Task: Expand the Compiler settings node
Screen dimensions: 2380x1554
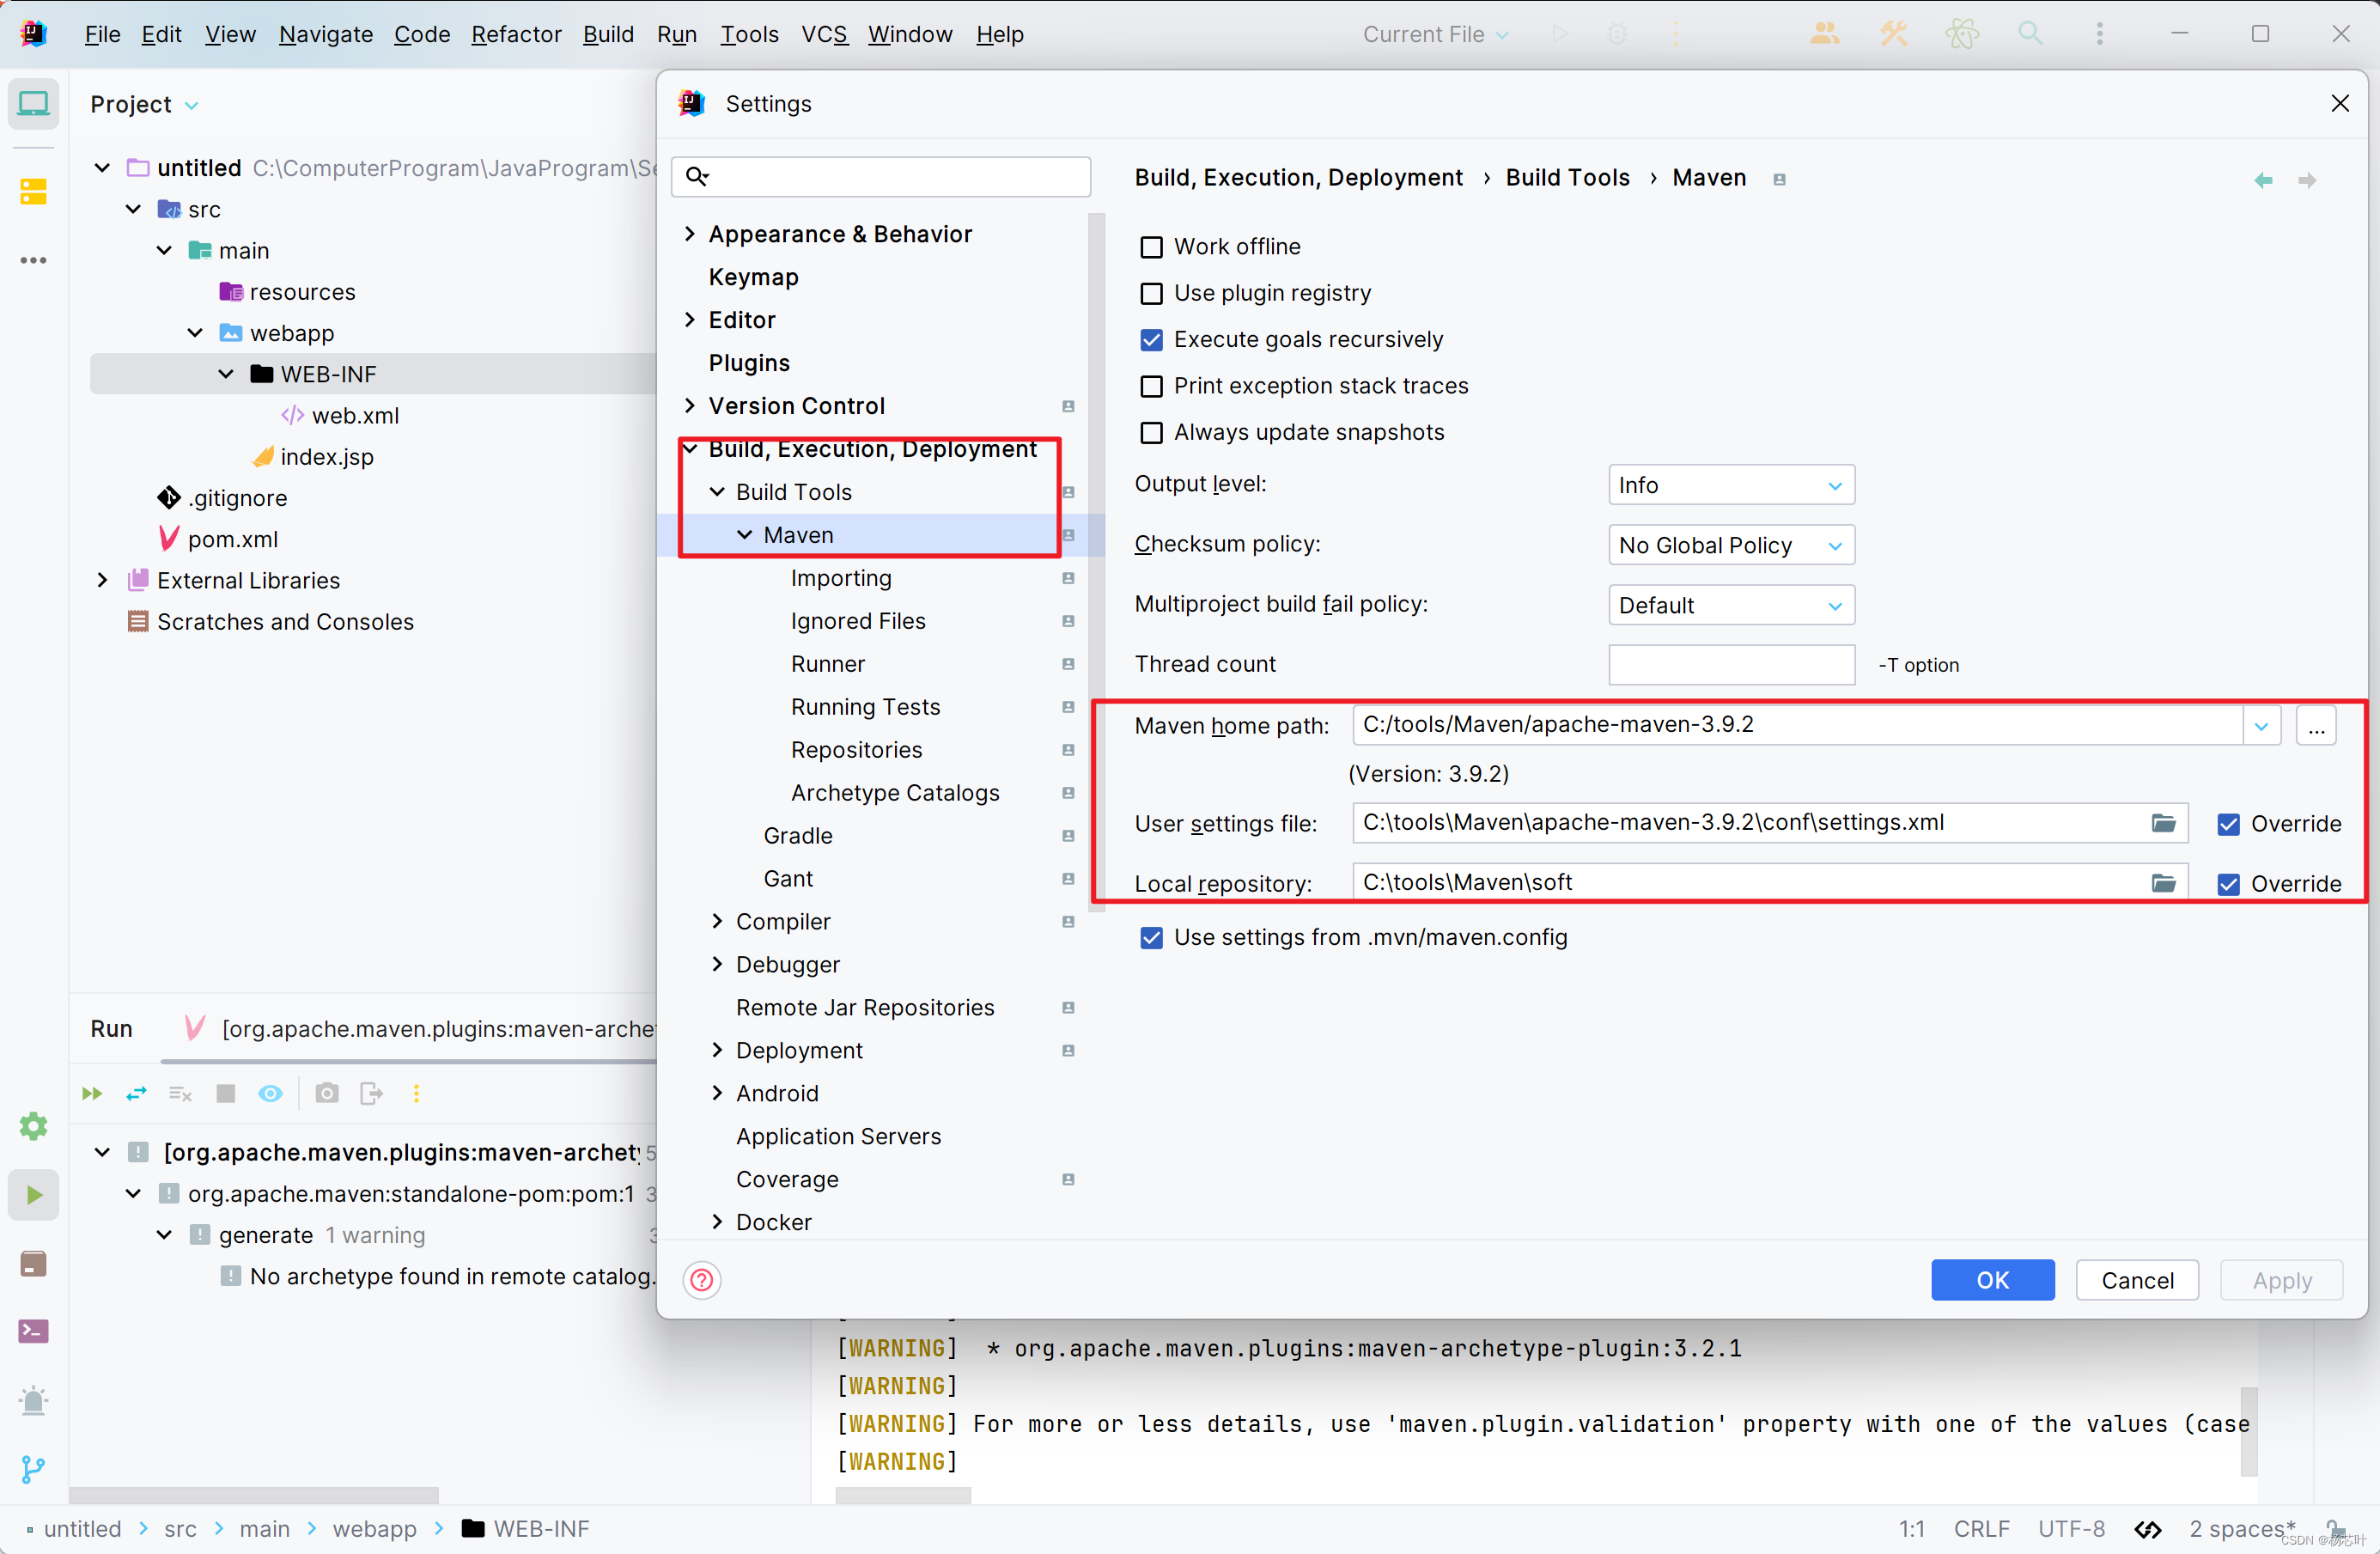Action: (717, 921)
